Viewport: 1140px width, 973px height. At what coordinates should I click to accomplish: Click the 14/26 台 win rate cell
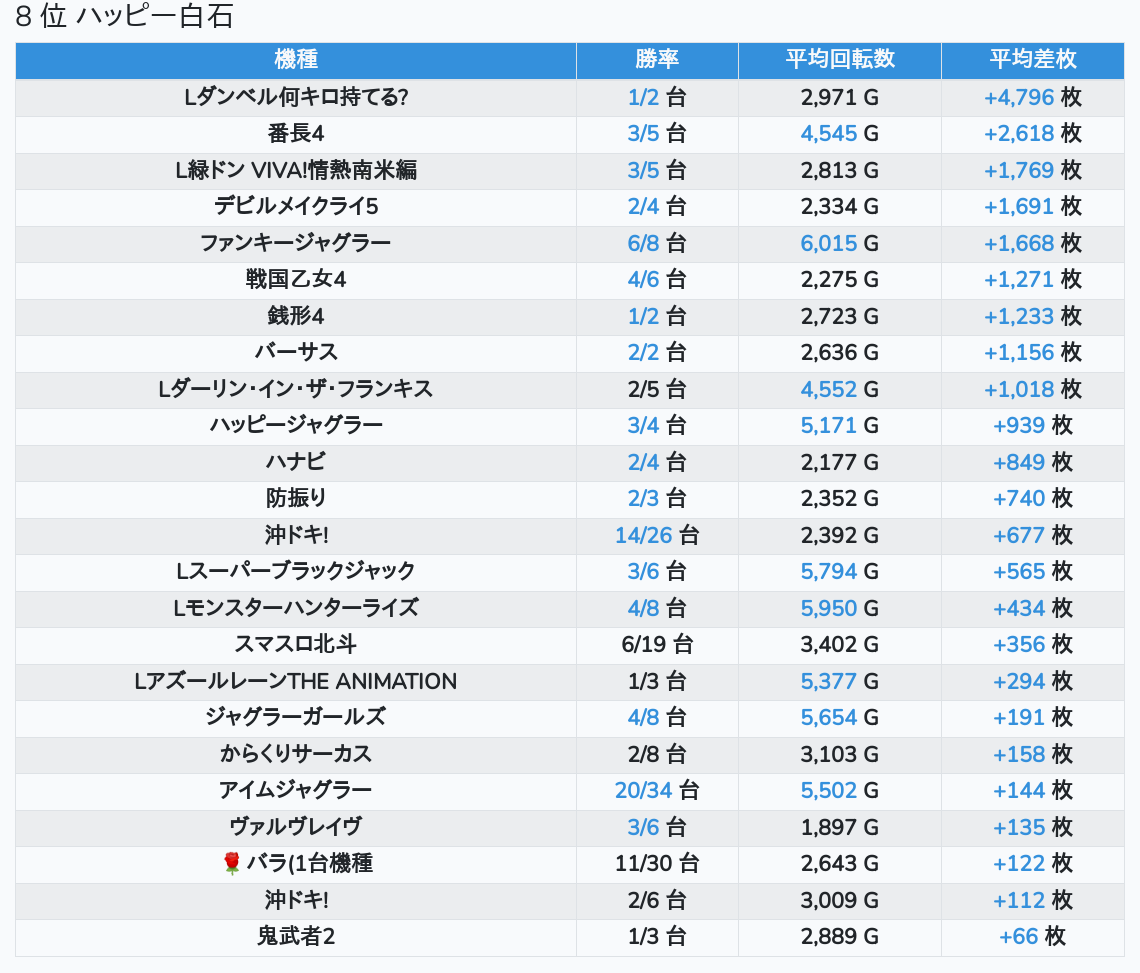pyautogui.click(x=657, y=535)
